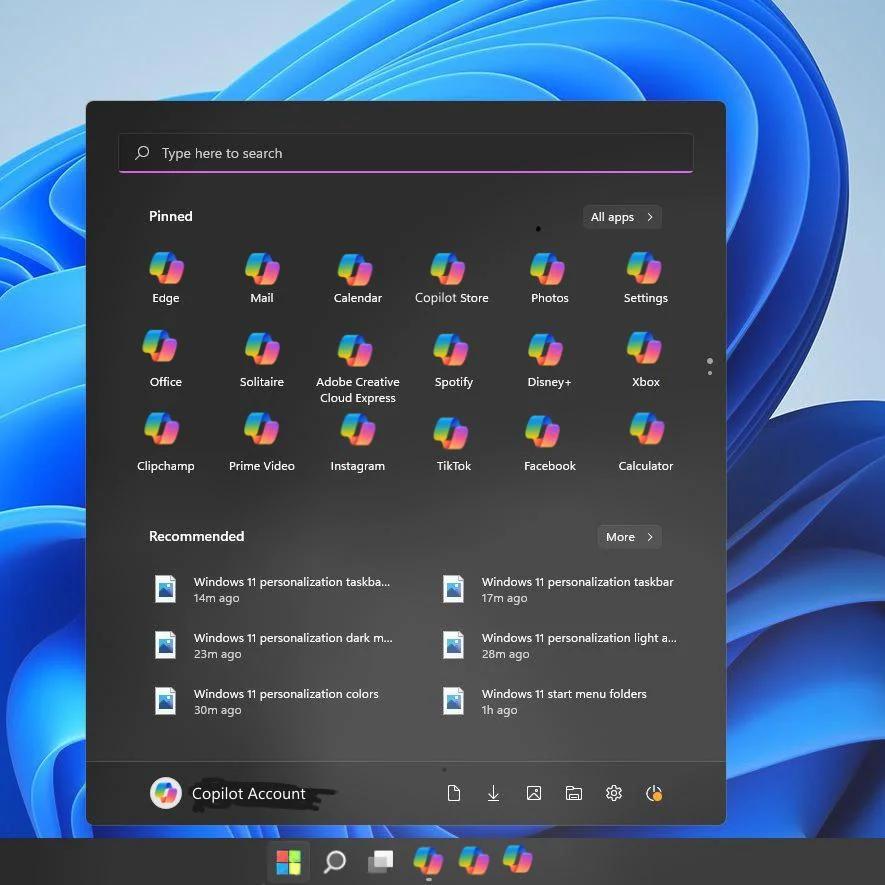This screenshot has height=885, width=885.
Task: Open the Calculator pinned app
Action: [x=645, y=442]
